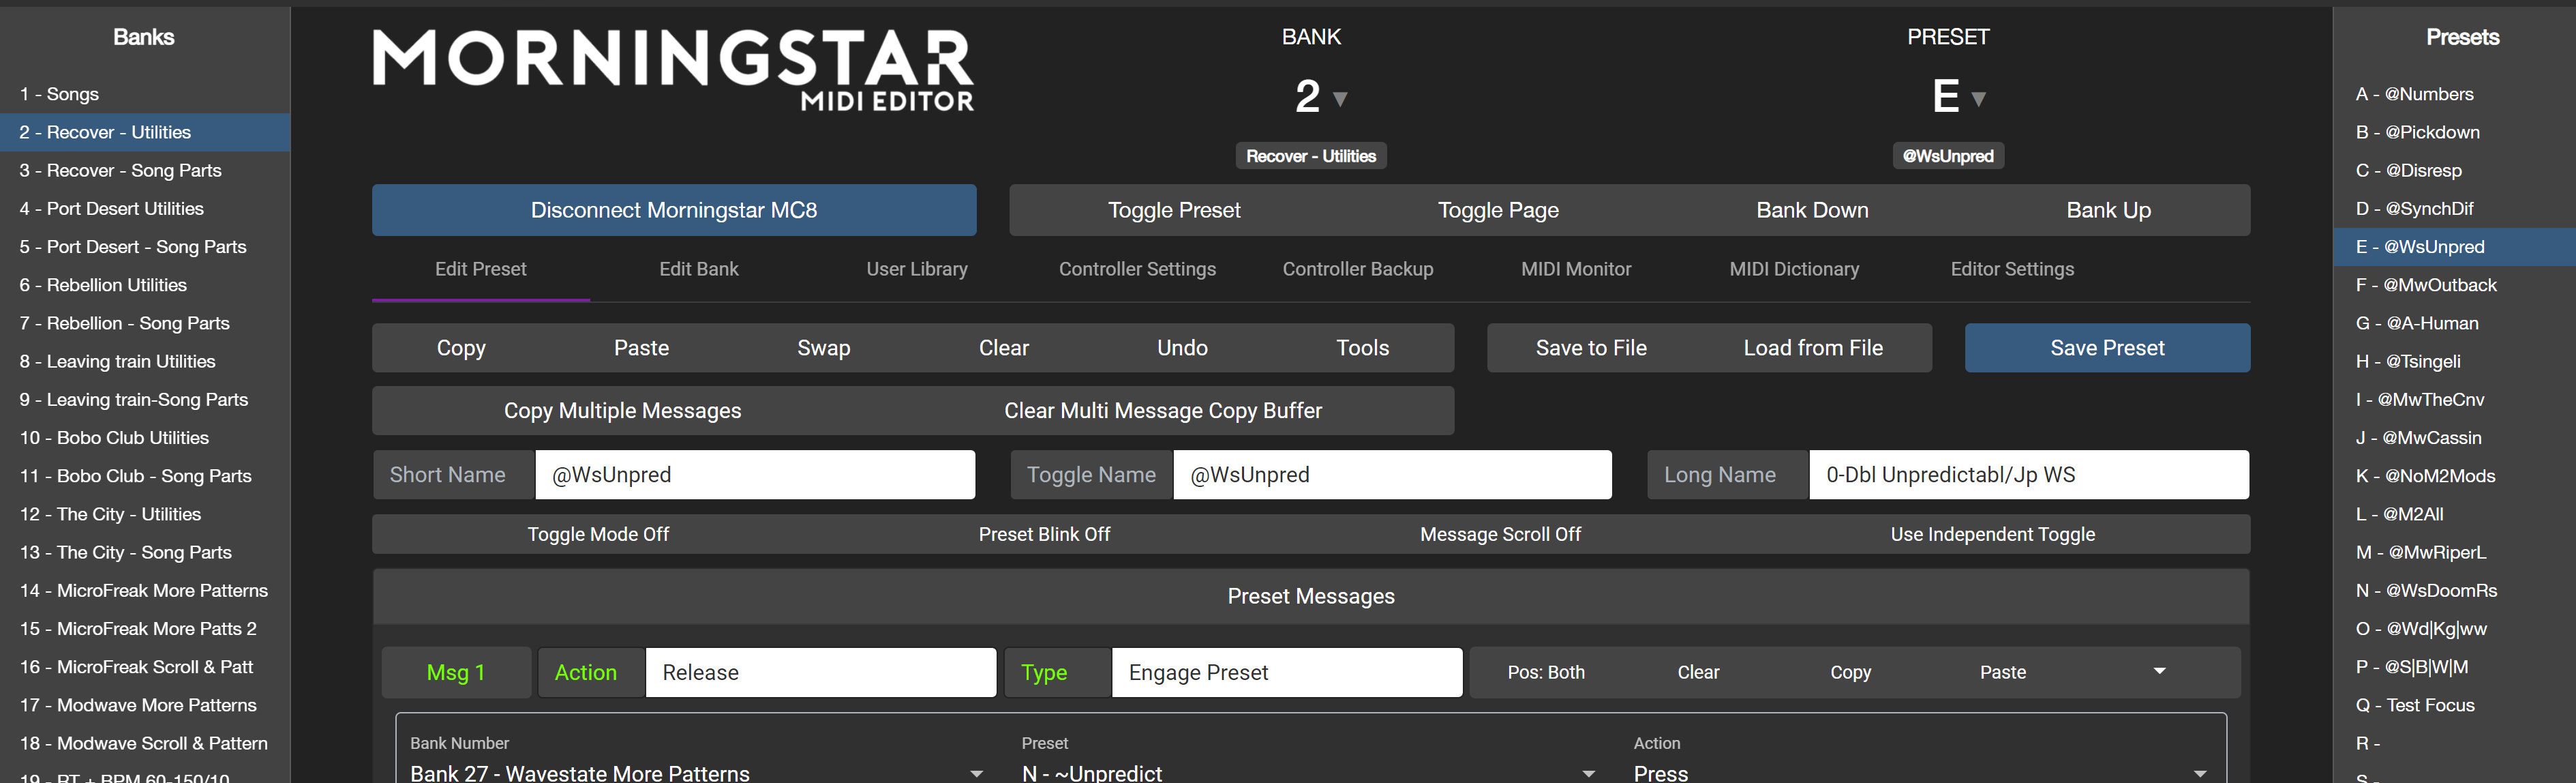This screenshot has height=783, width=2576.
Task: Enable Use Independent Toggle
Action: click(x=1992, y=534)
